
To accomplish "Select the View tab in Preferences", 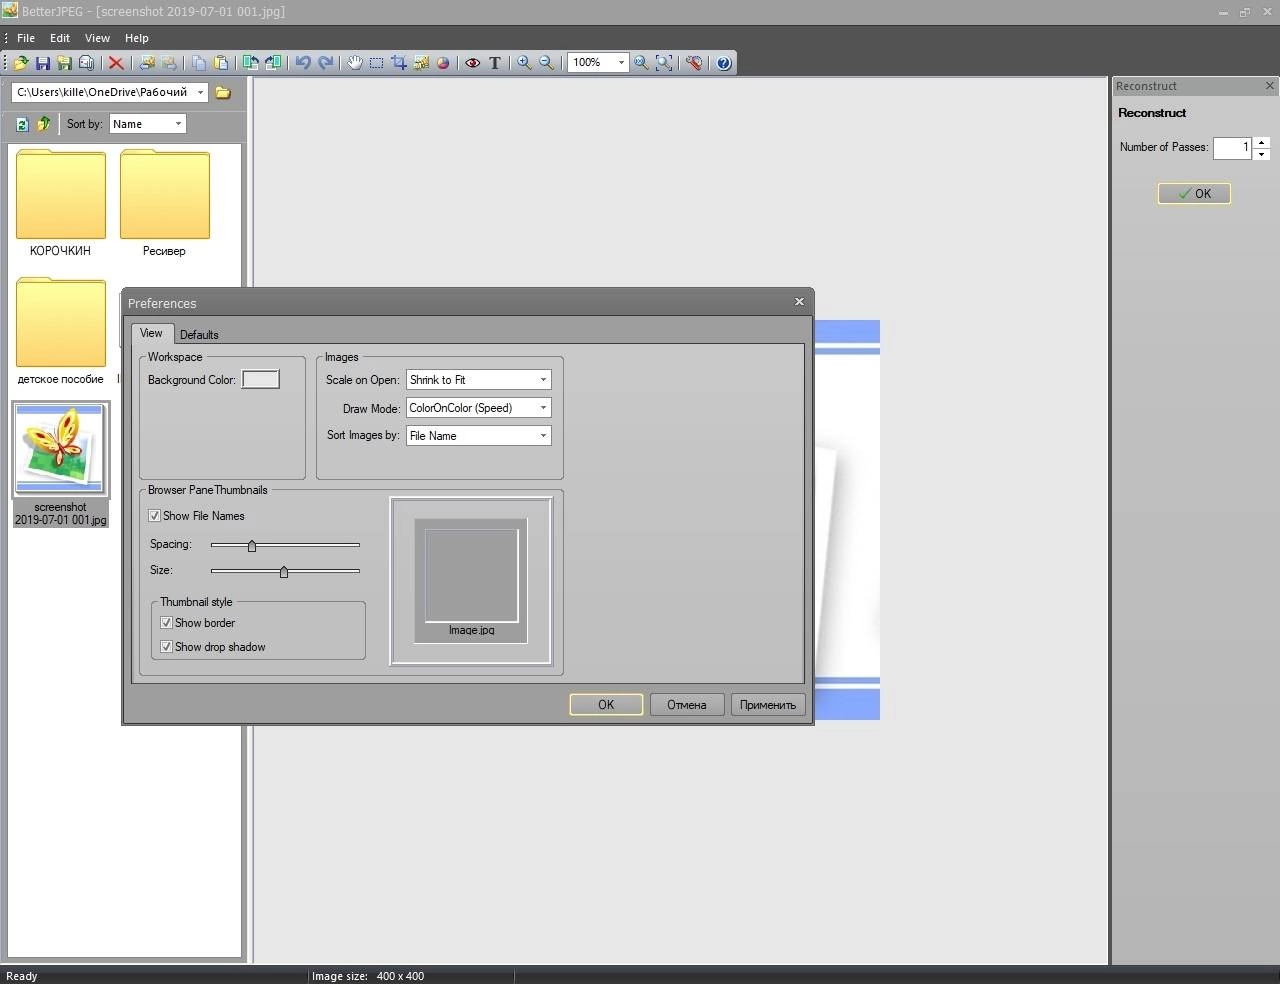I will click(x=151, y=333).
